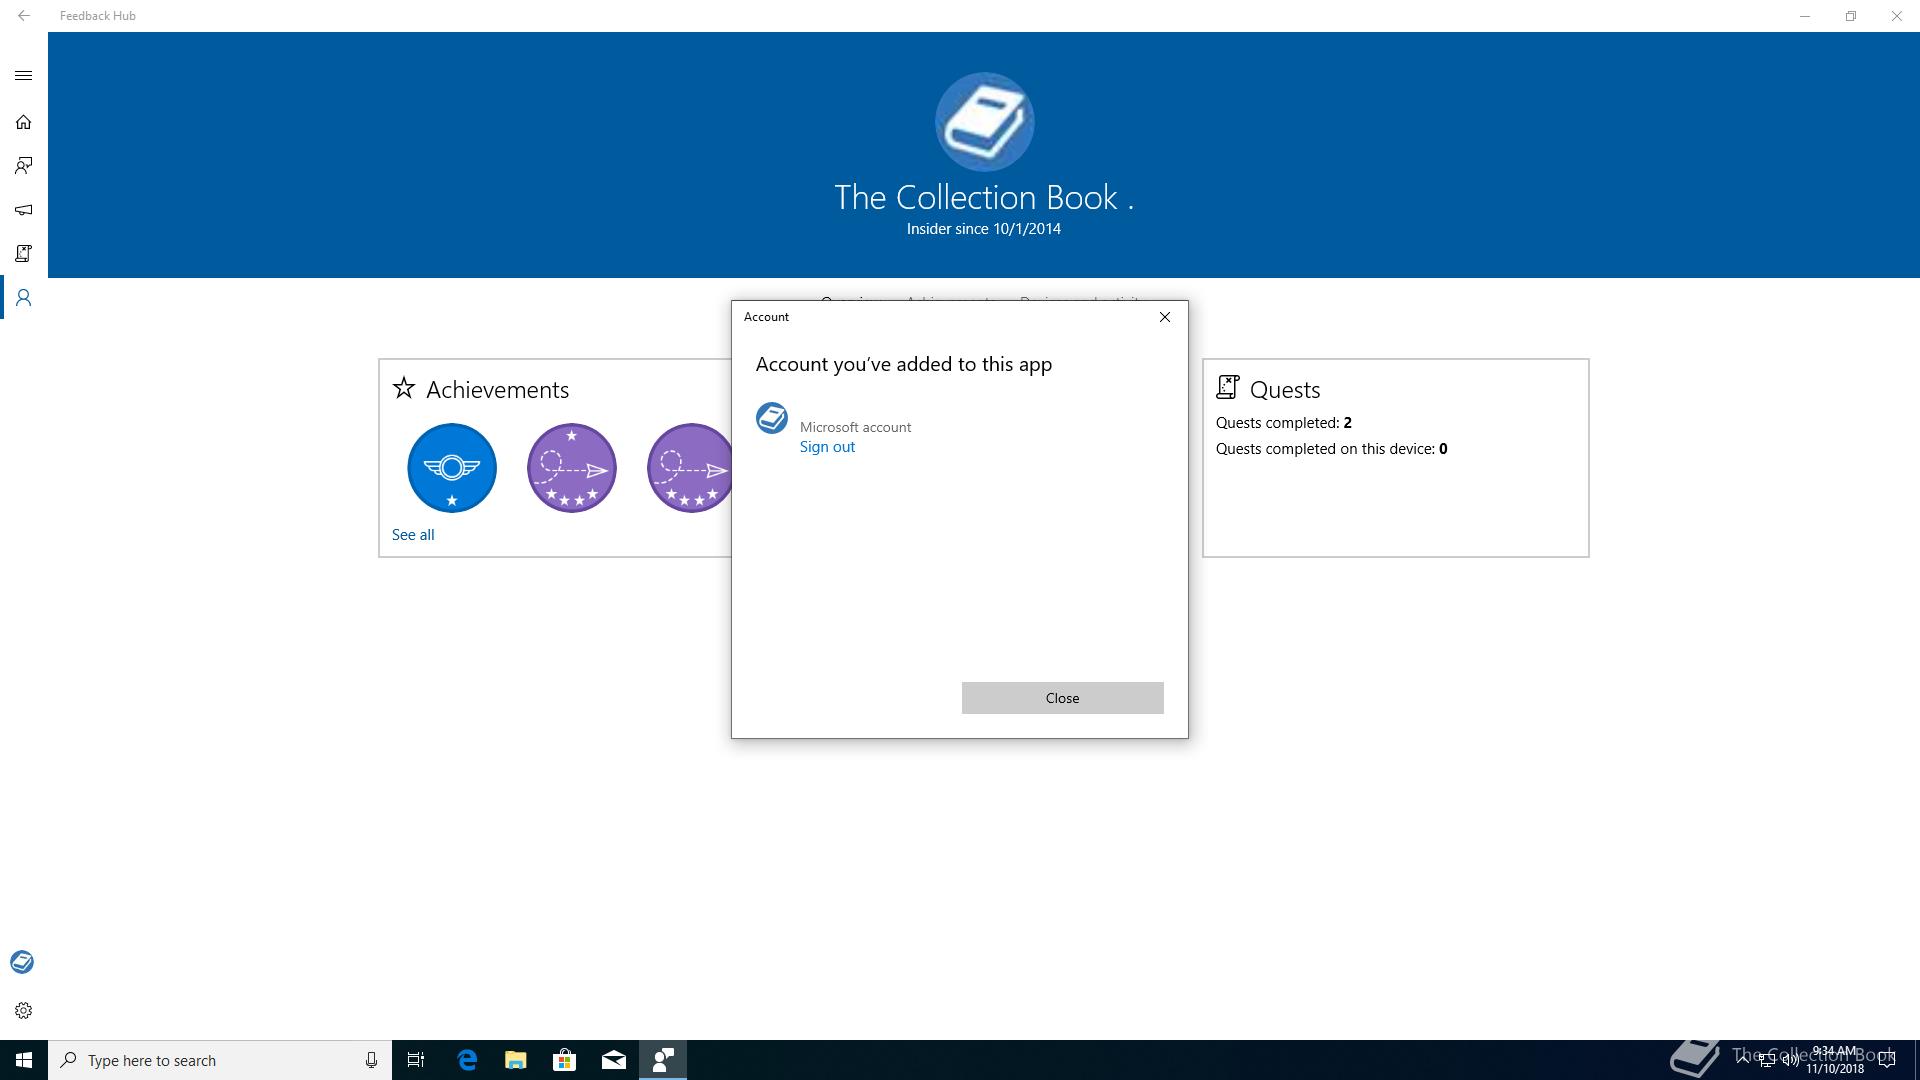Open the Windows Start menu
Screen dimensions: 1920x1080
coord(24,1060)
